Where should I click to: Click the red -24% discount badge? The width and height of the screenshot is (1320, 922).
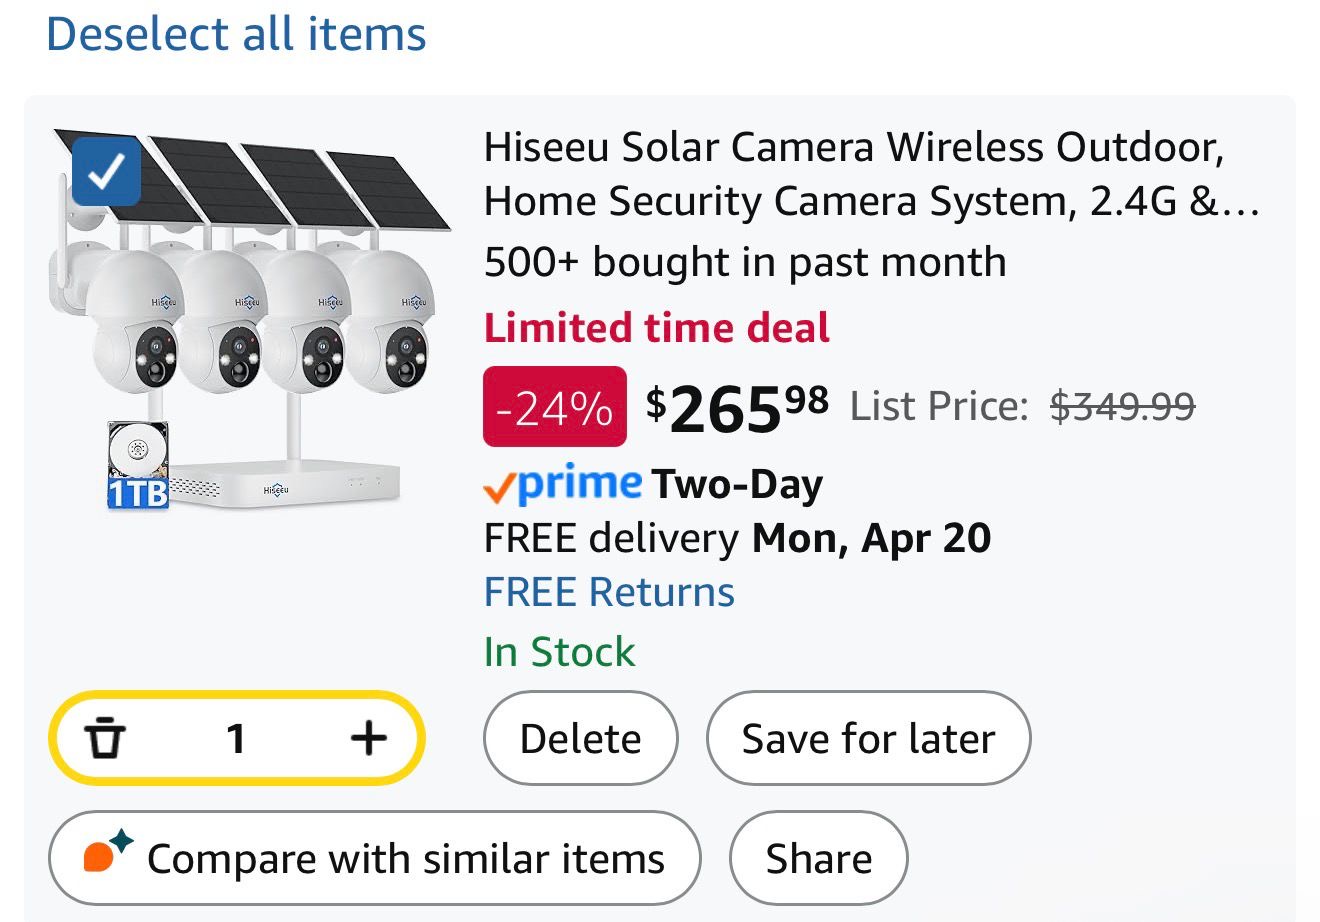click(554, 407)
